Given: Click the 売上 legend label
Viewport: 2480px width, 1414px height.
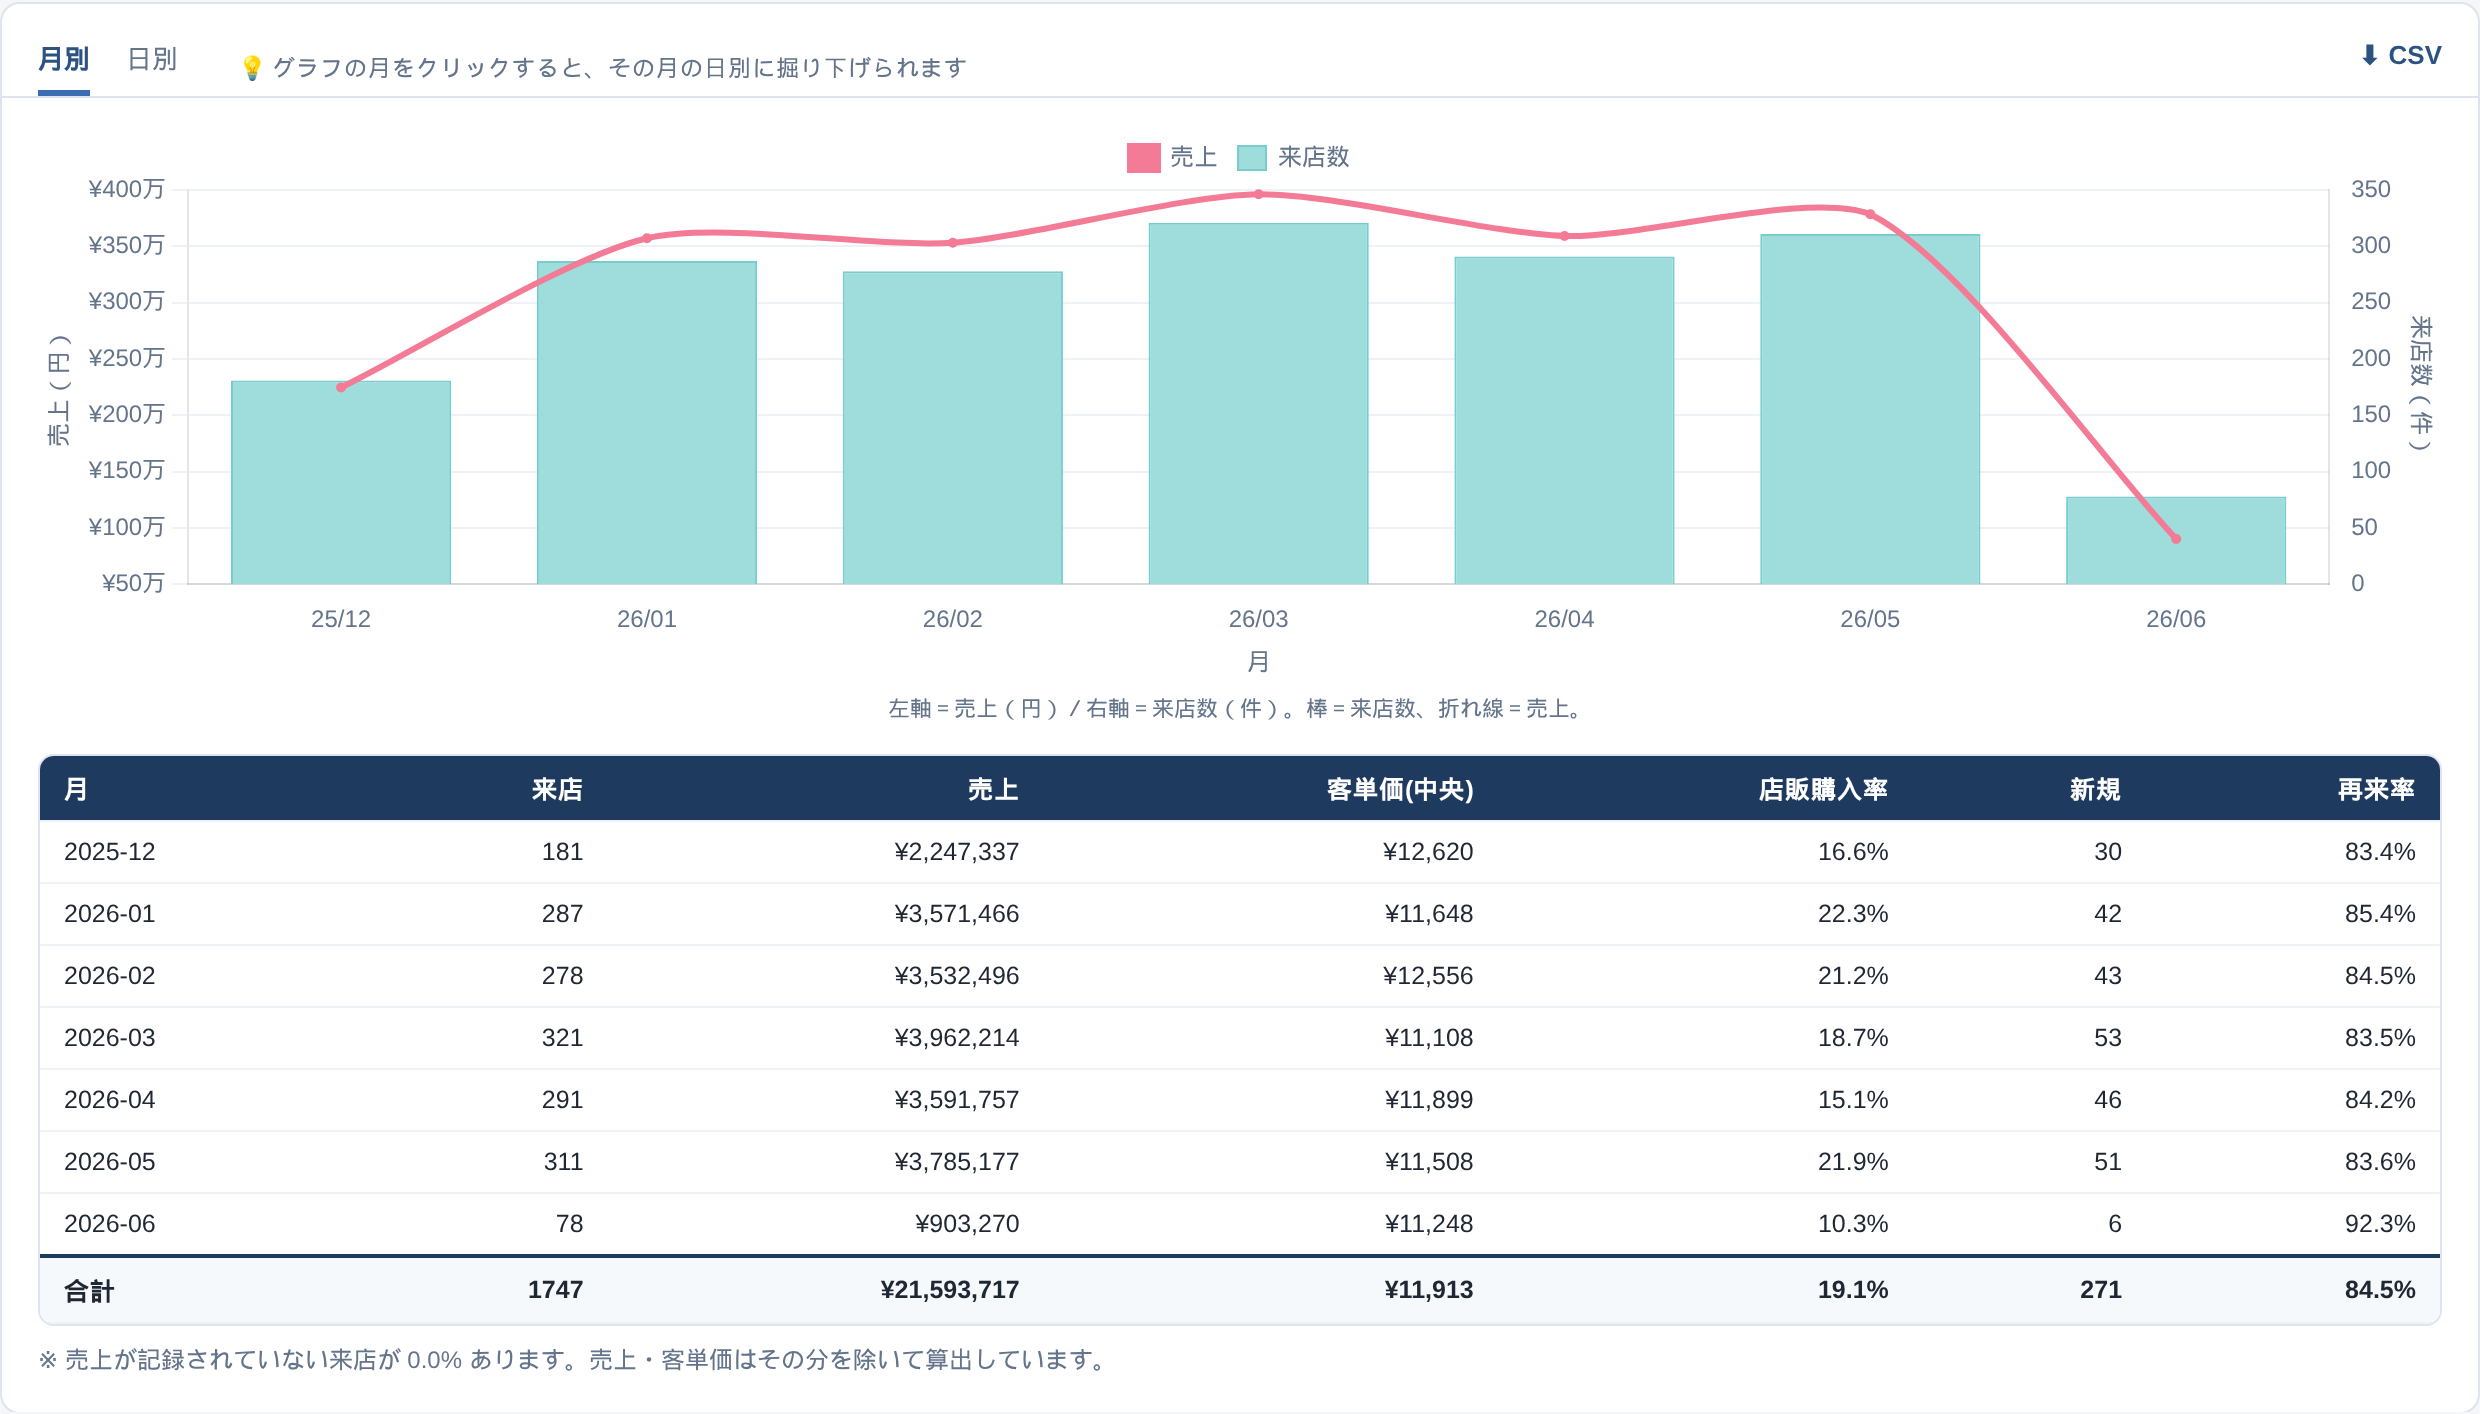Looking at the screenshot, I should pyautogui.click(x=1193, y=157).
